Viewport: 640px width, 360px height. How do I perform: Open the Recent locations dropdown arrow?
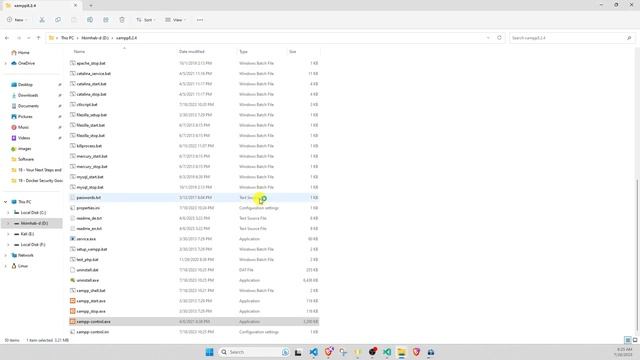[x=29, y=38]
